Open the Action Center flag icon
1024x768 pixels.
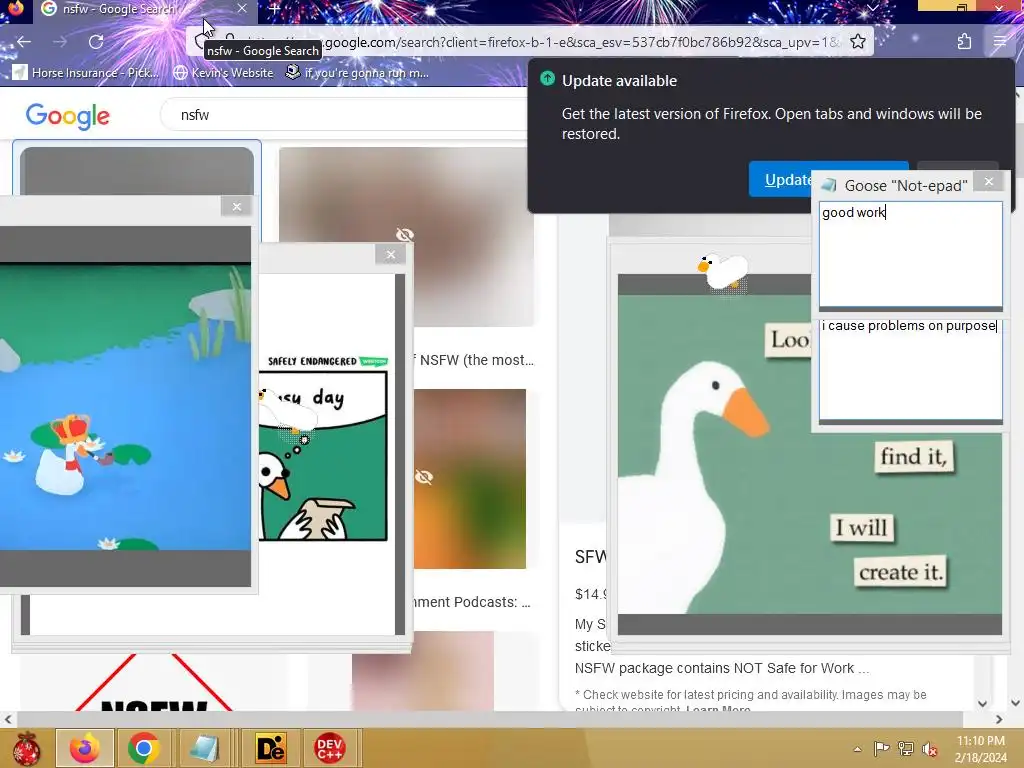click(x=881, y=748)
